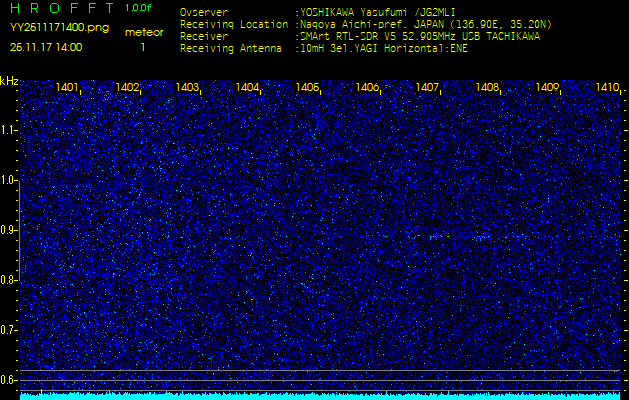Click the Receiving Location label
The width and height of the screenshot is (629, 400).
234,24
